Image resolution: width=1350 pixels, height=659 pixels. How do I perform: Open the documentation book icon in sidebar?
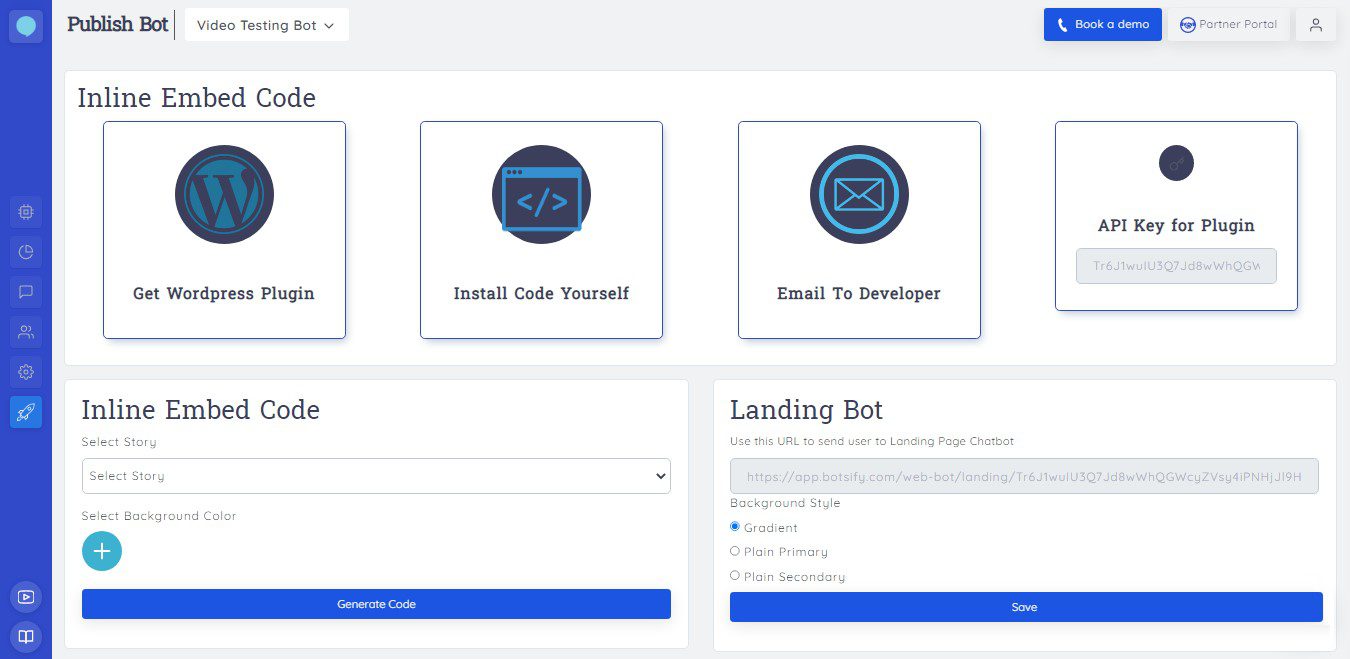[x=26, y=636]
